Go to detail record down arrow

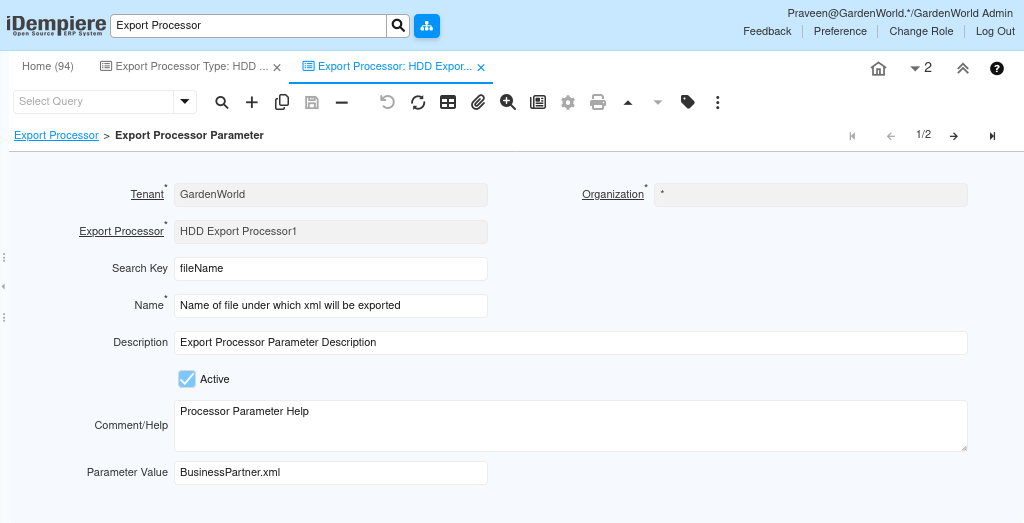pos(658,102)
